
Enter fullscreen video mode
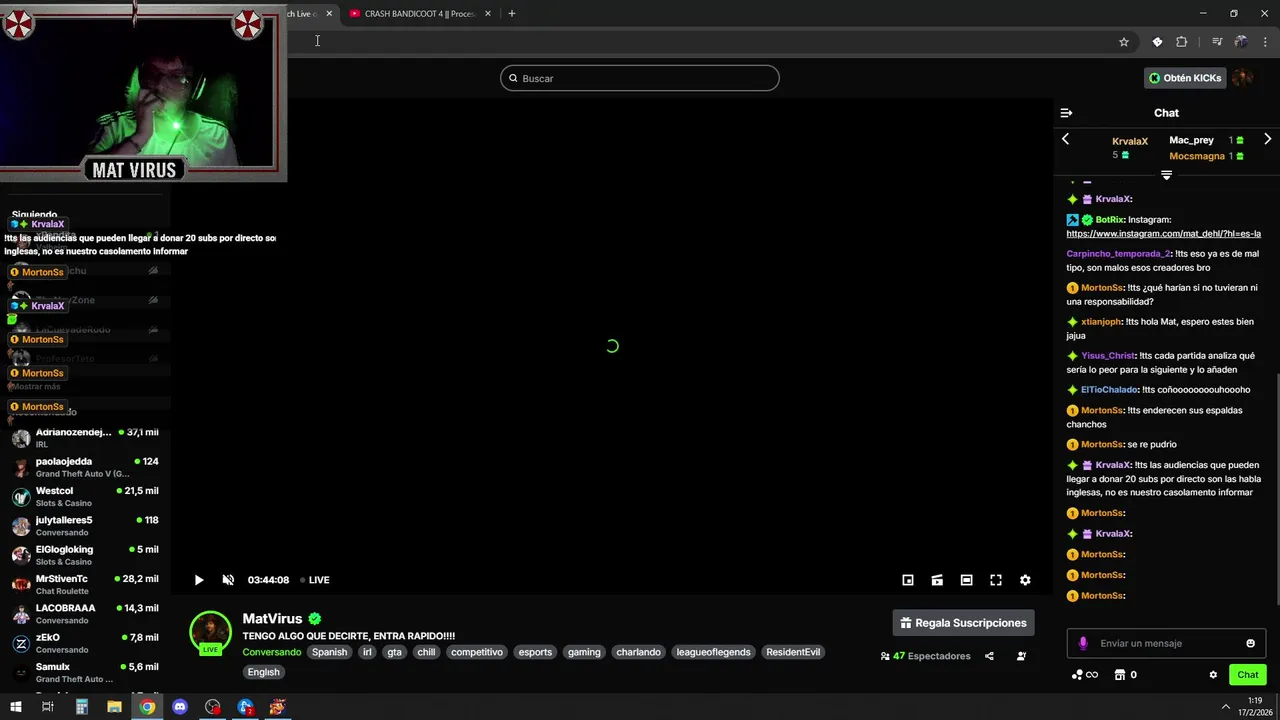(996, 580)
